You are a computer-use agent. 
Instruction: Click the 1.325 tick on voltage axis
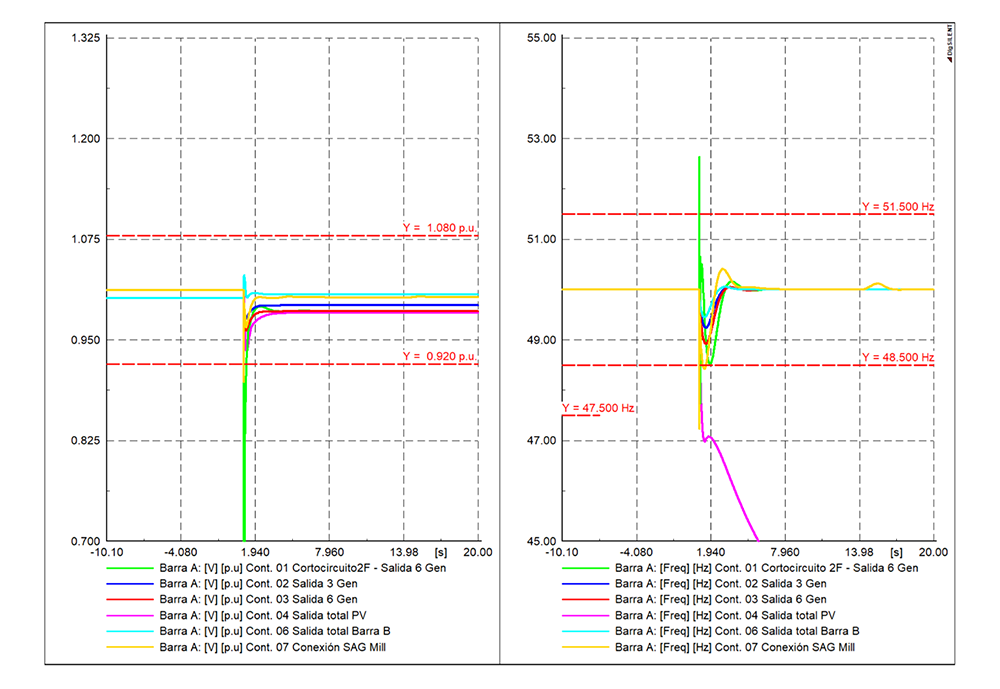(85, 38)
